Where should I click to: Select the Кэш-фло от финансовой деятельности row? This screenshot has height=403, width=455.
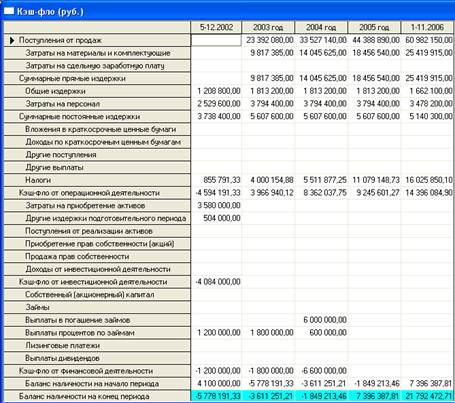(229, 371)
